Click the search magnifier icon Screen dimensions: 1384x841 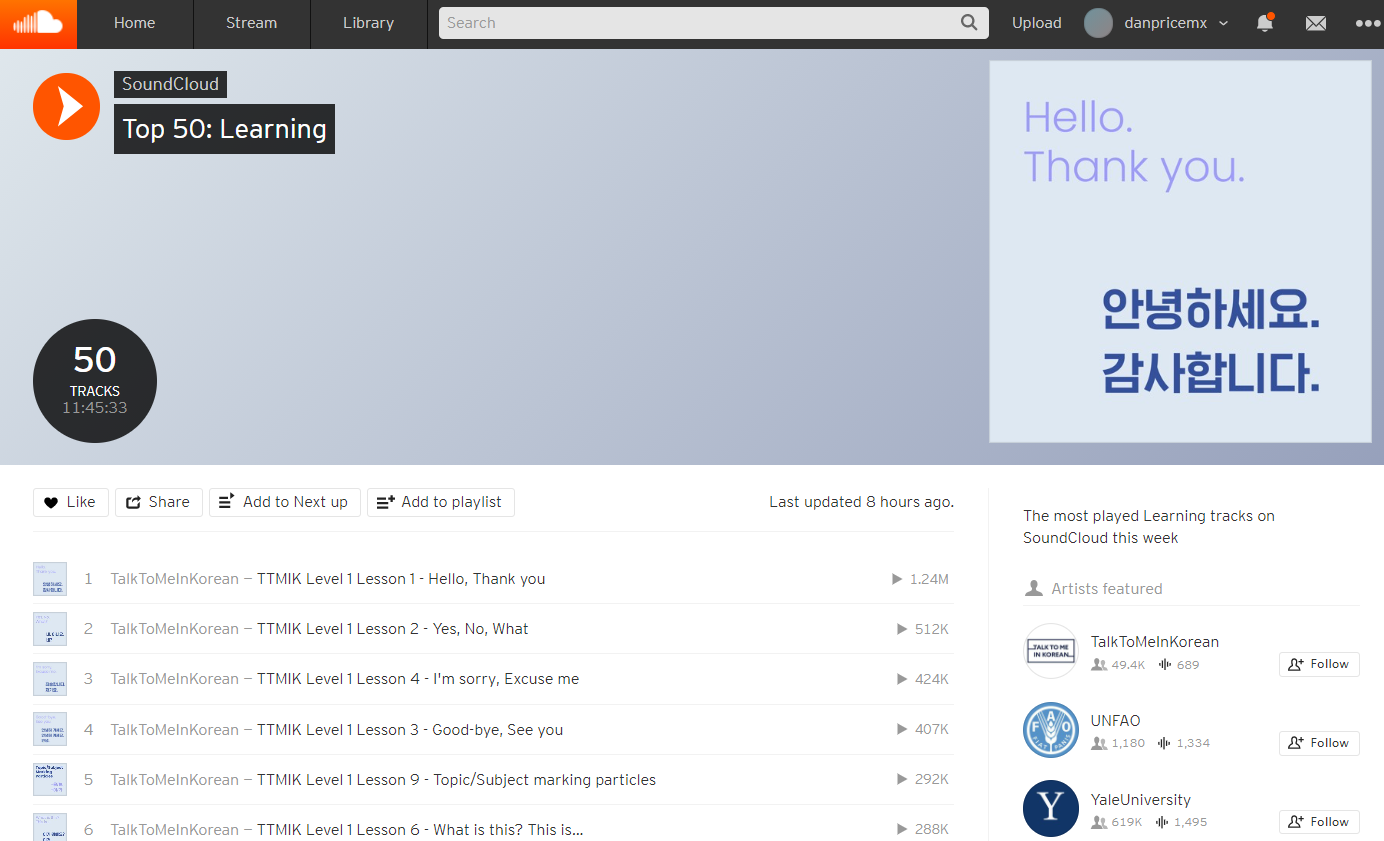tap(969, 23)
